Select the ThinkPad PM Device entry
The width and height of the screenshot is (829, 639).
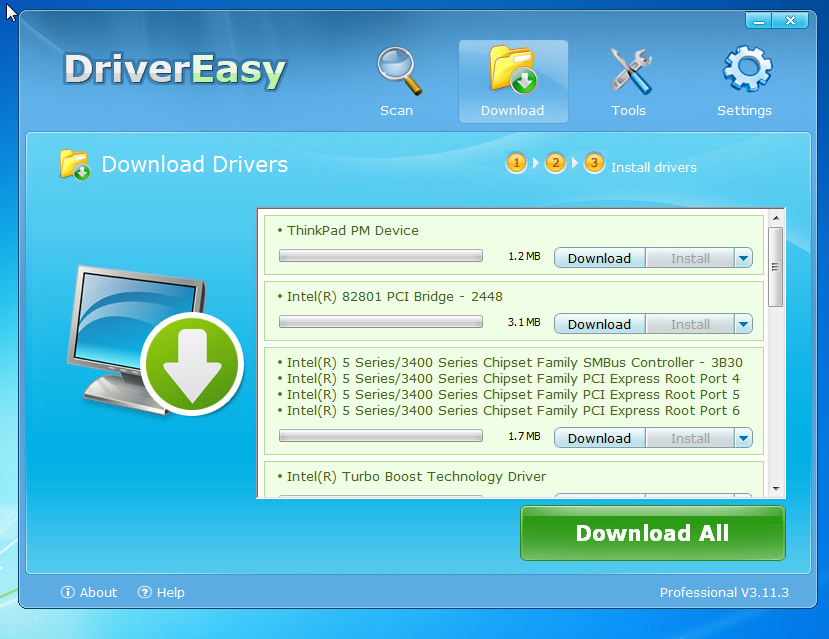(x=353, y=230)
